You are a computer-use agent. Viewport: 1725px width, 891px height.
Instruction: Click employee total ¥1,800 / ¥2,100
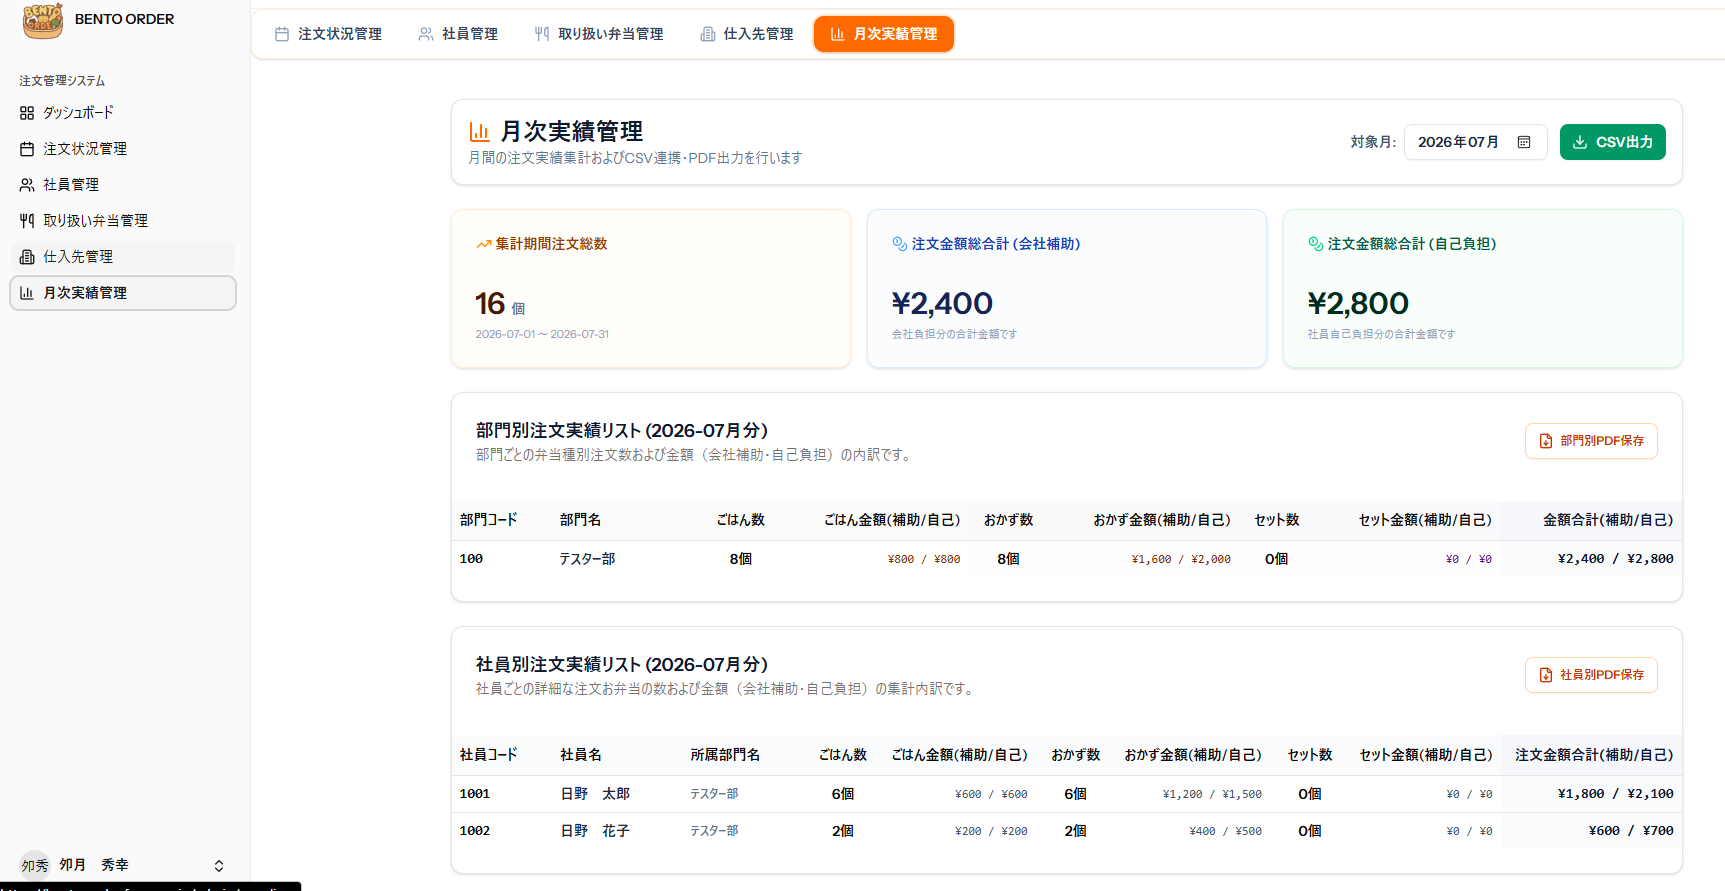click(1615, 794)
